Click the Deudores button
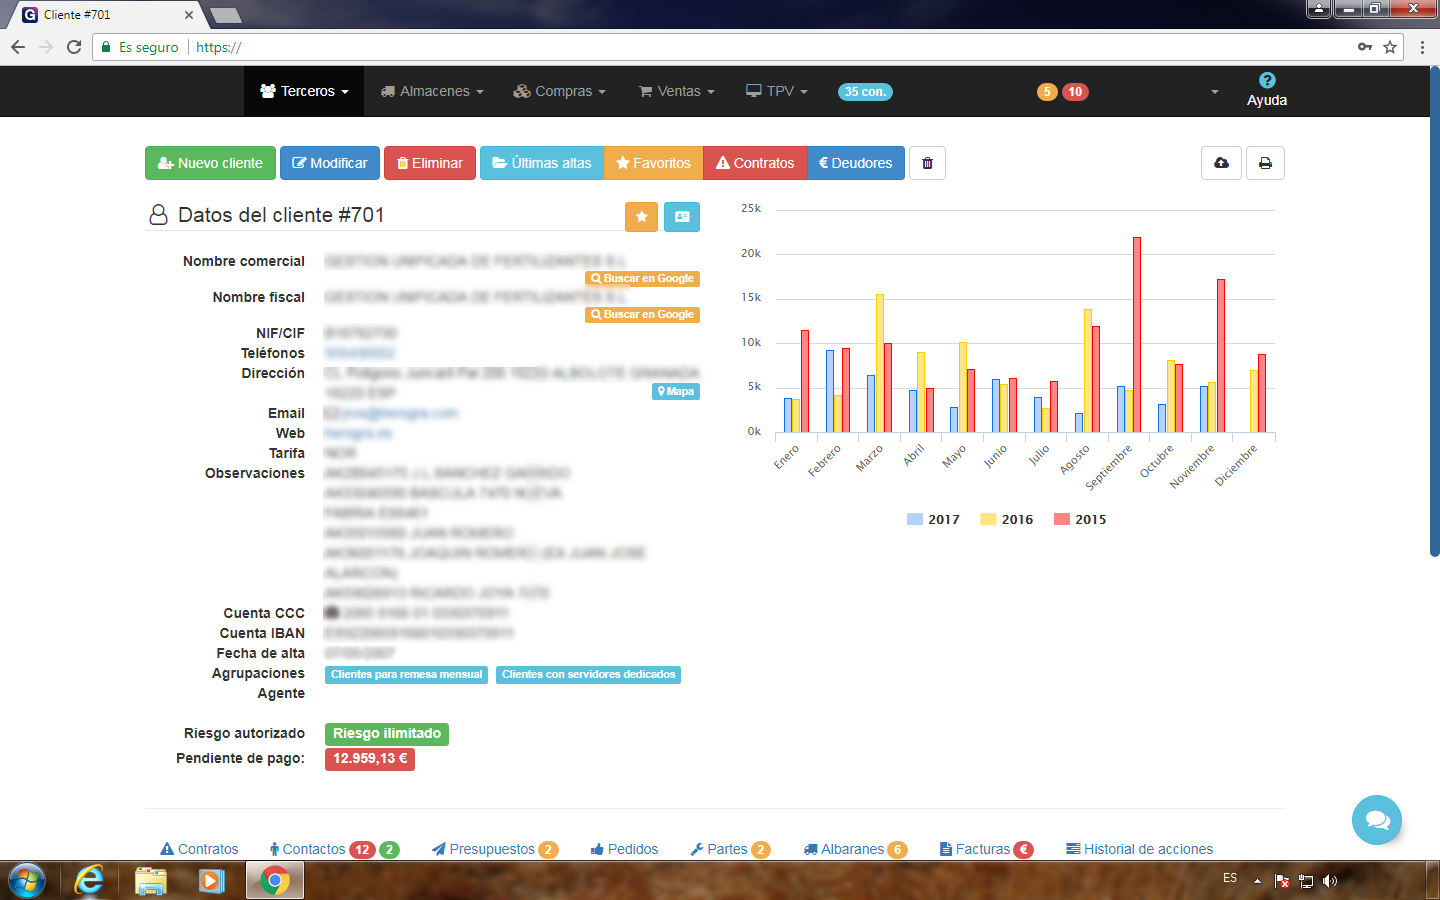This screenshot has width=1440, height=900. pyautogui.click(x=855, y=163)
